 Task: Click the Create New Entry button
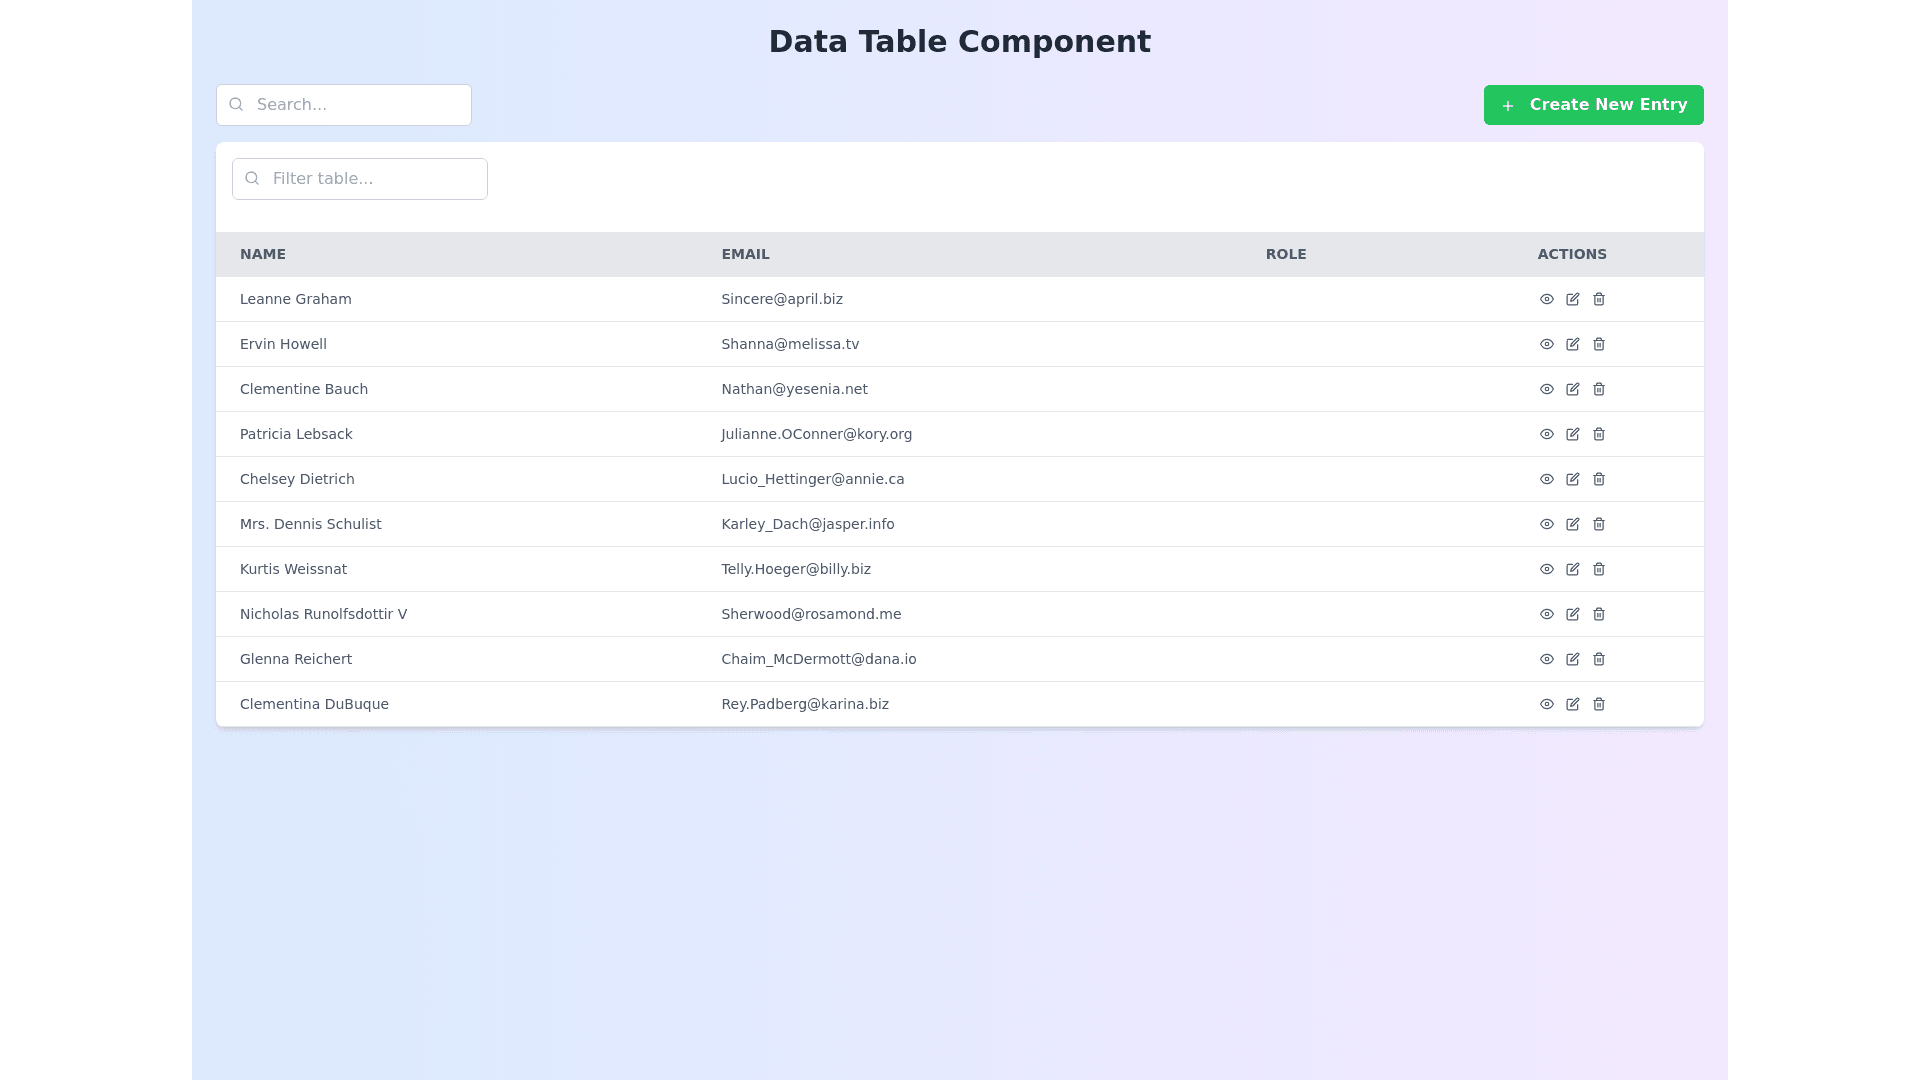[x=1593, y=105]
